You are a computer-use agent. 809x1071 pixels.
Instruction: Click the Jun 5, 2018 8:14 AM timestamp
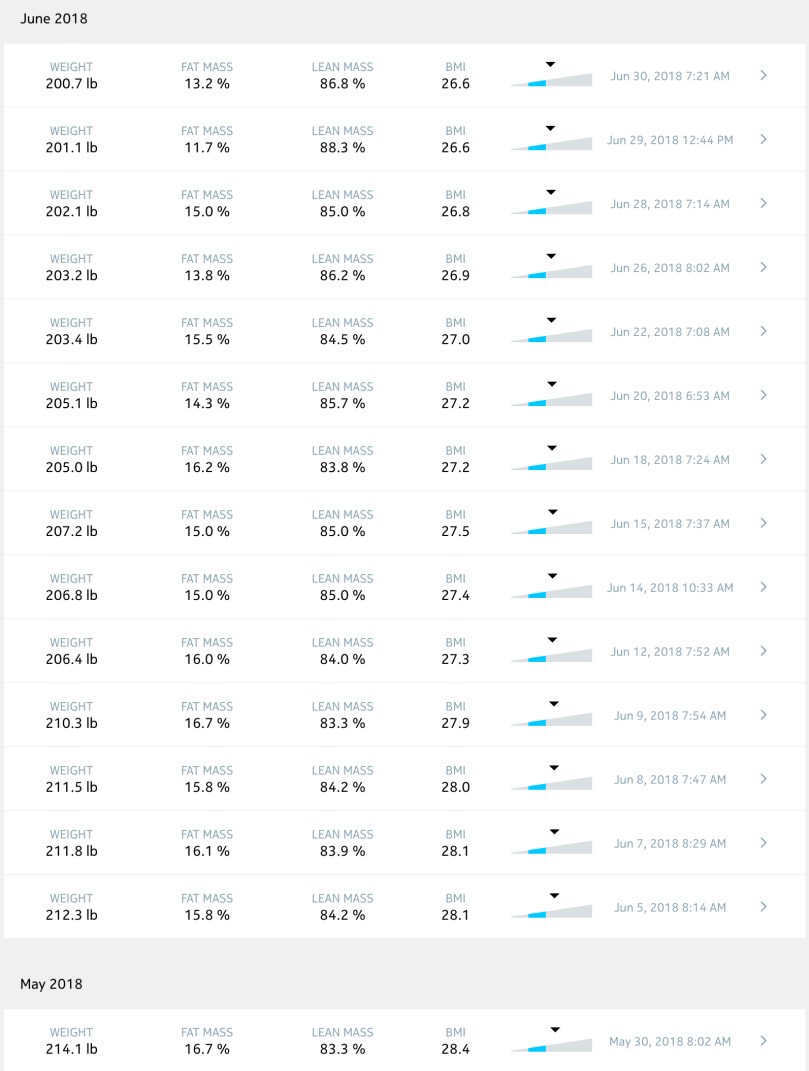[669, 907]
